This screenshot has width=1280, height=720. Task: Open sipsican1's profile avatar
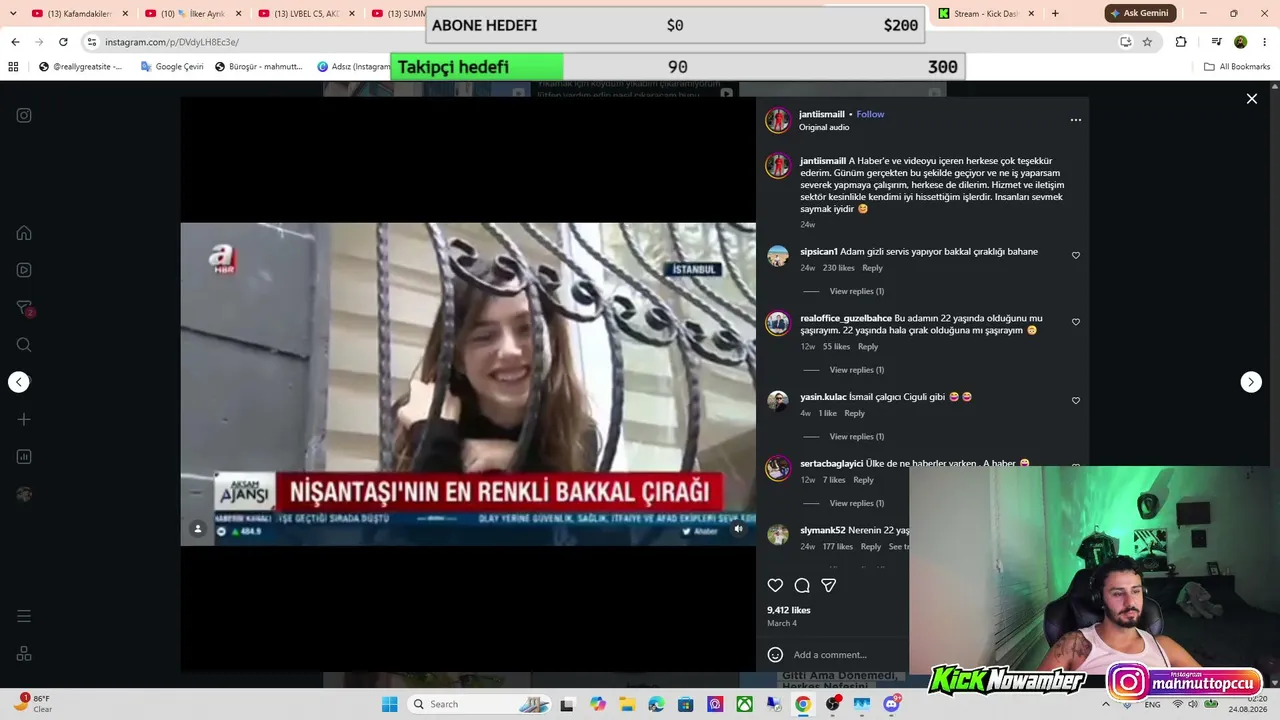pyautogui.click(x=778, y=256)
